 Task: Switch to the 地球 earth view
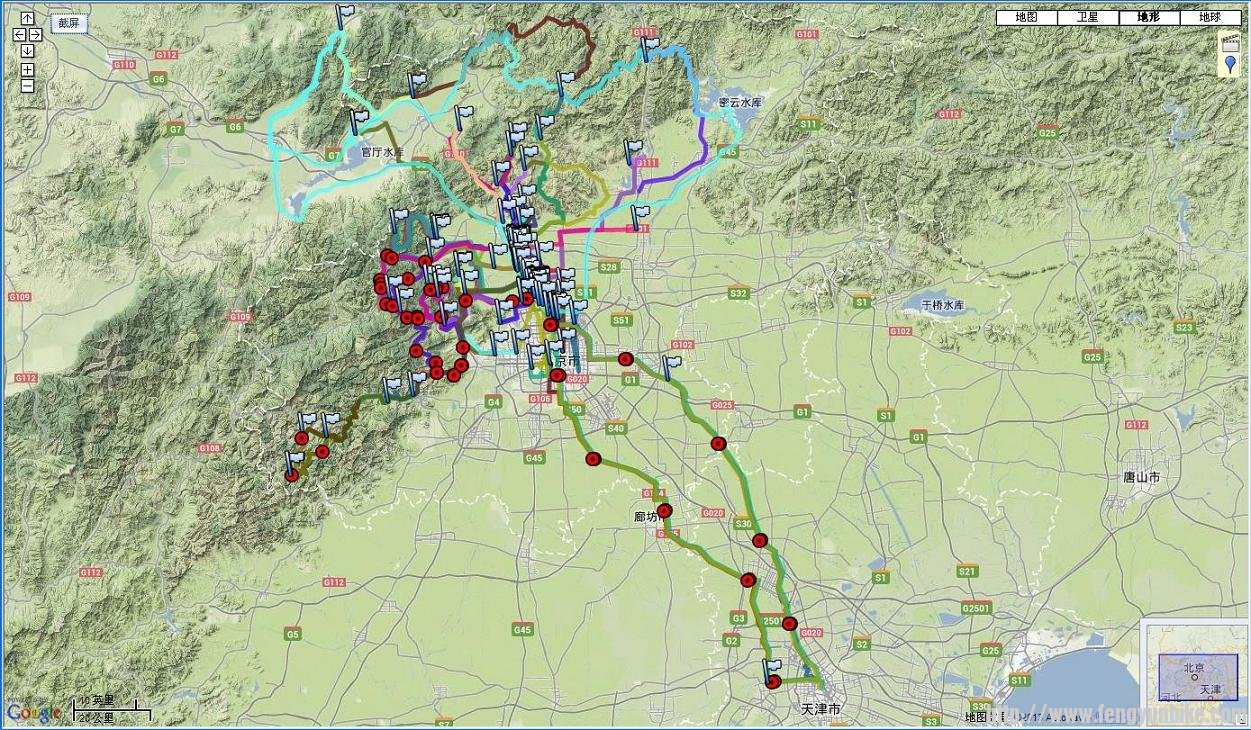pos(1209,17)
